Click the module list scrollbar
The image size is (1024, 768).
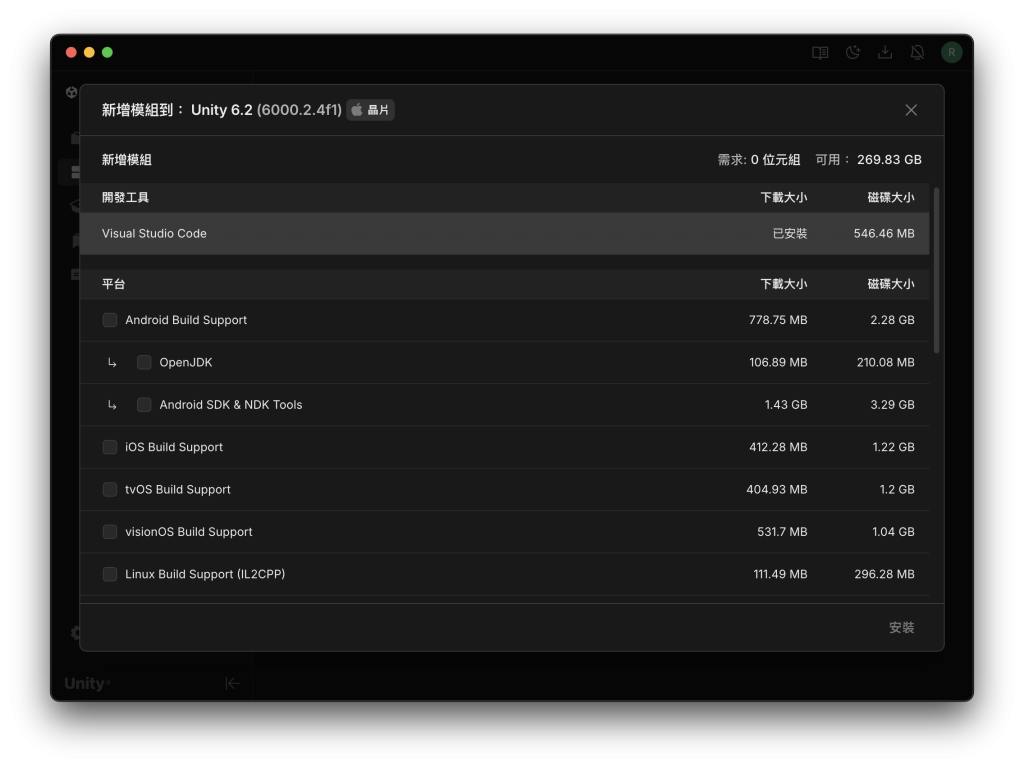point(936,270)
